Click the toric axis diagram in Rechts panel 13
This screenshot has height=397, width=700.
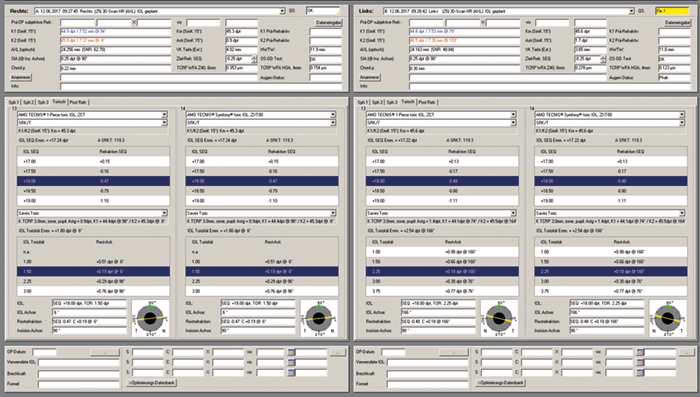(150, 318)
